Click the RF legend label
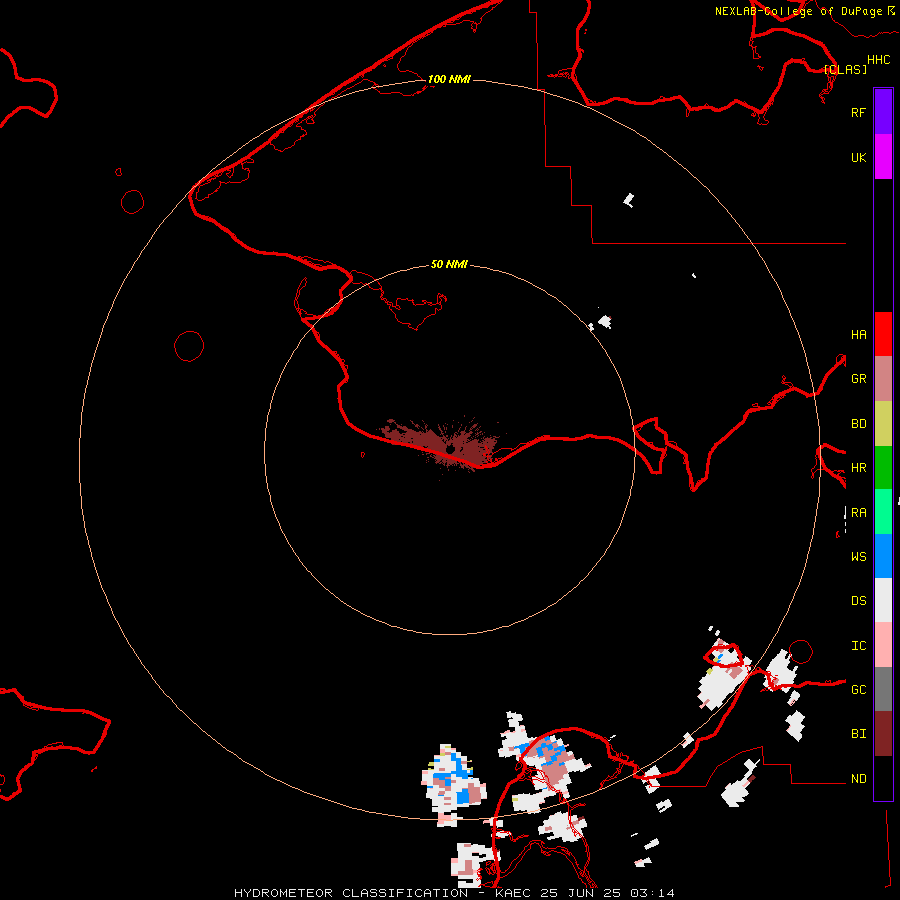This screenshot has width=900, height=900. tap(858, 112)
